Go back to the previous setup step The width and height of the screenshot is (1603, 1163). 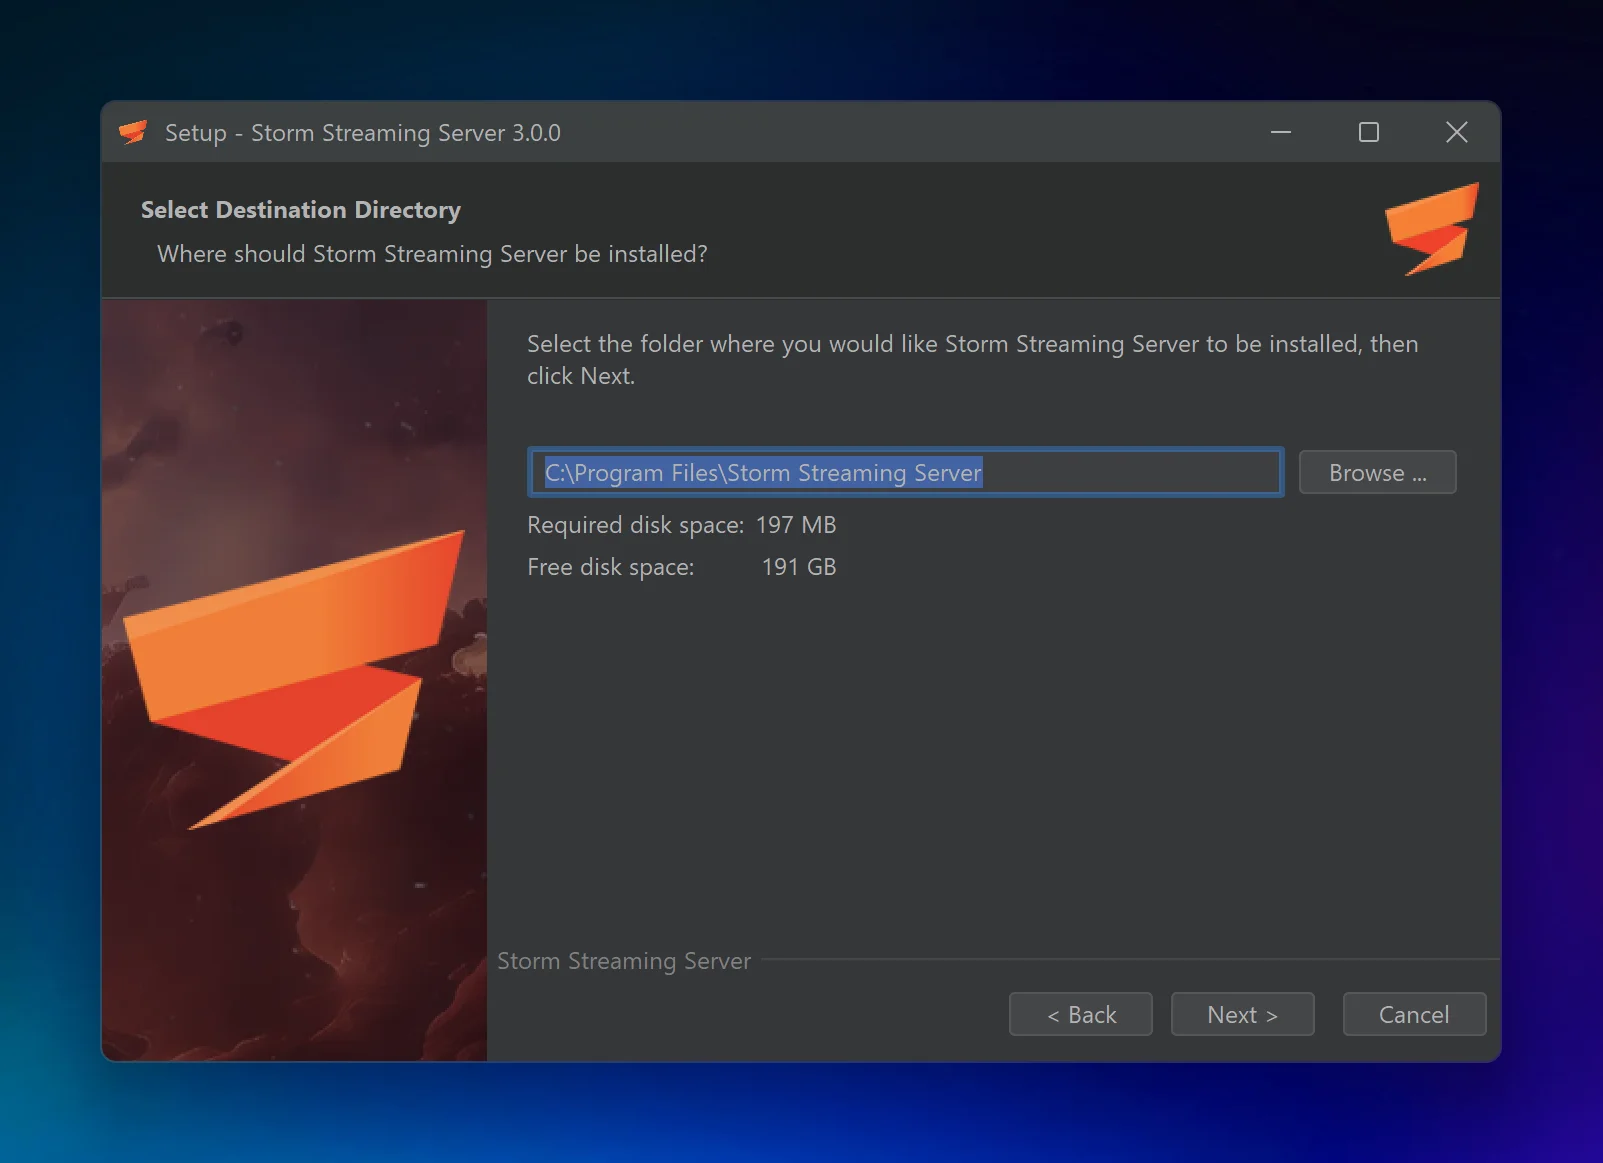coord(1080,1014)
